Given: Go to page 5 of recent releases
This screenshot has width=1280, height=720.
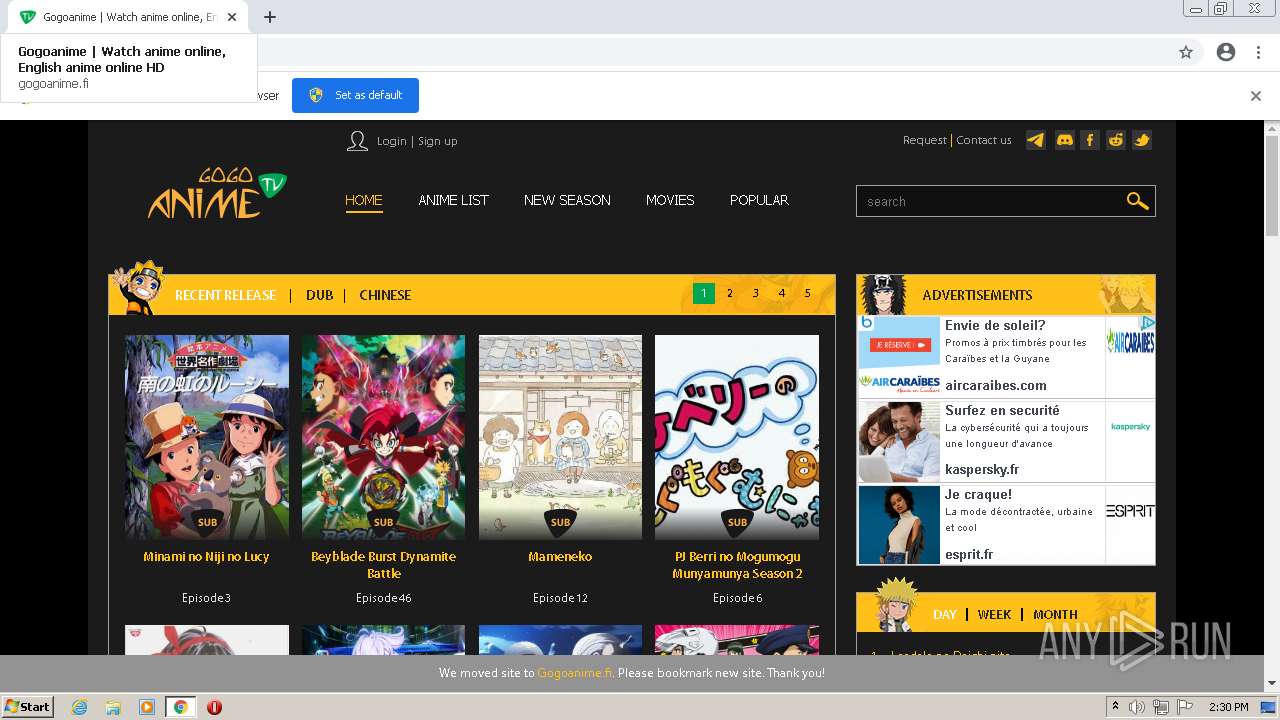Looking at the screenshot, I should point(808,293).
